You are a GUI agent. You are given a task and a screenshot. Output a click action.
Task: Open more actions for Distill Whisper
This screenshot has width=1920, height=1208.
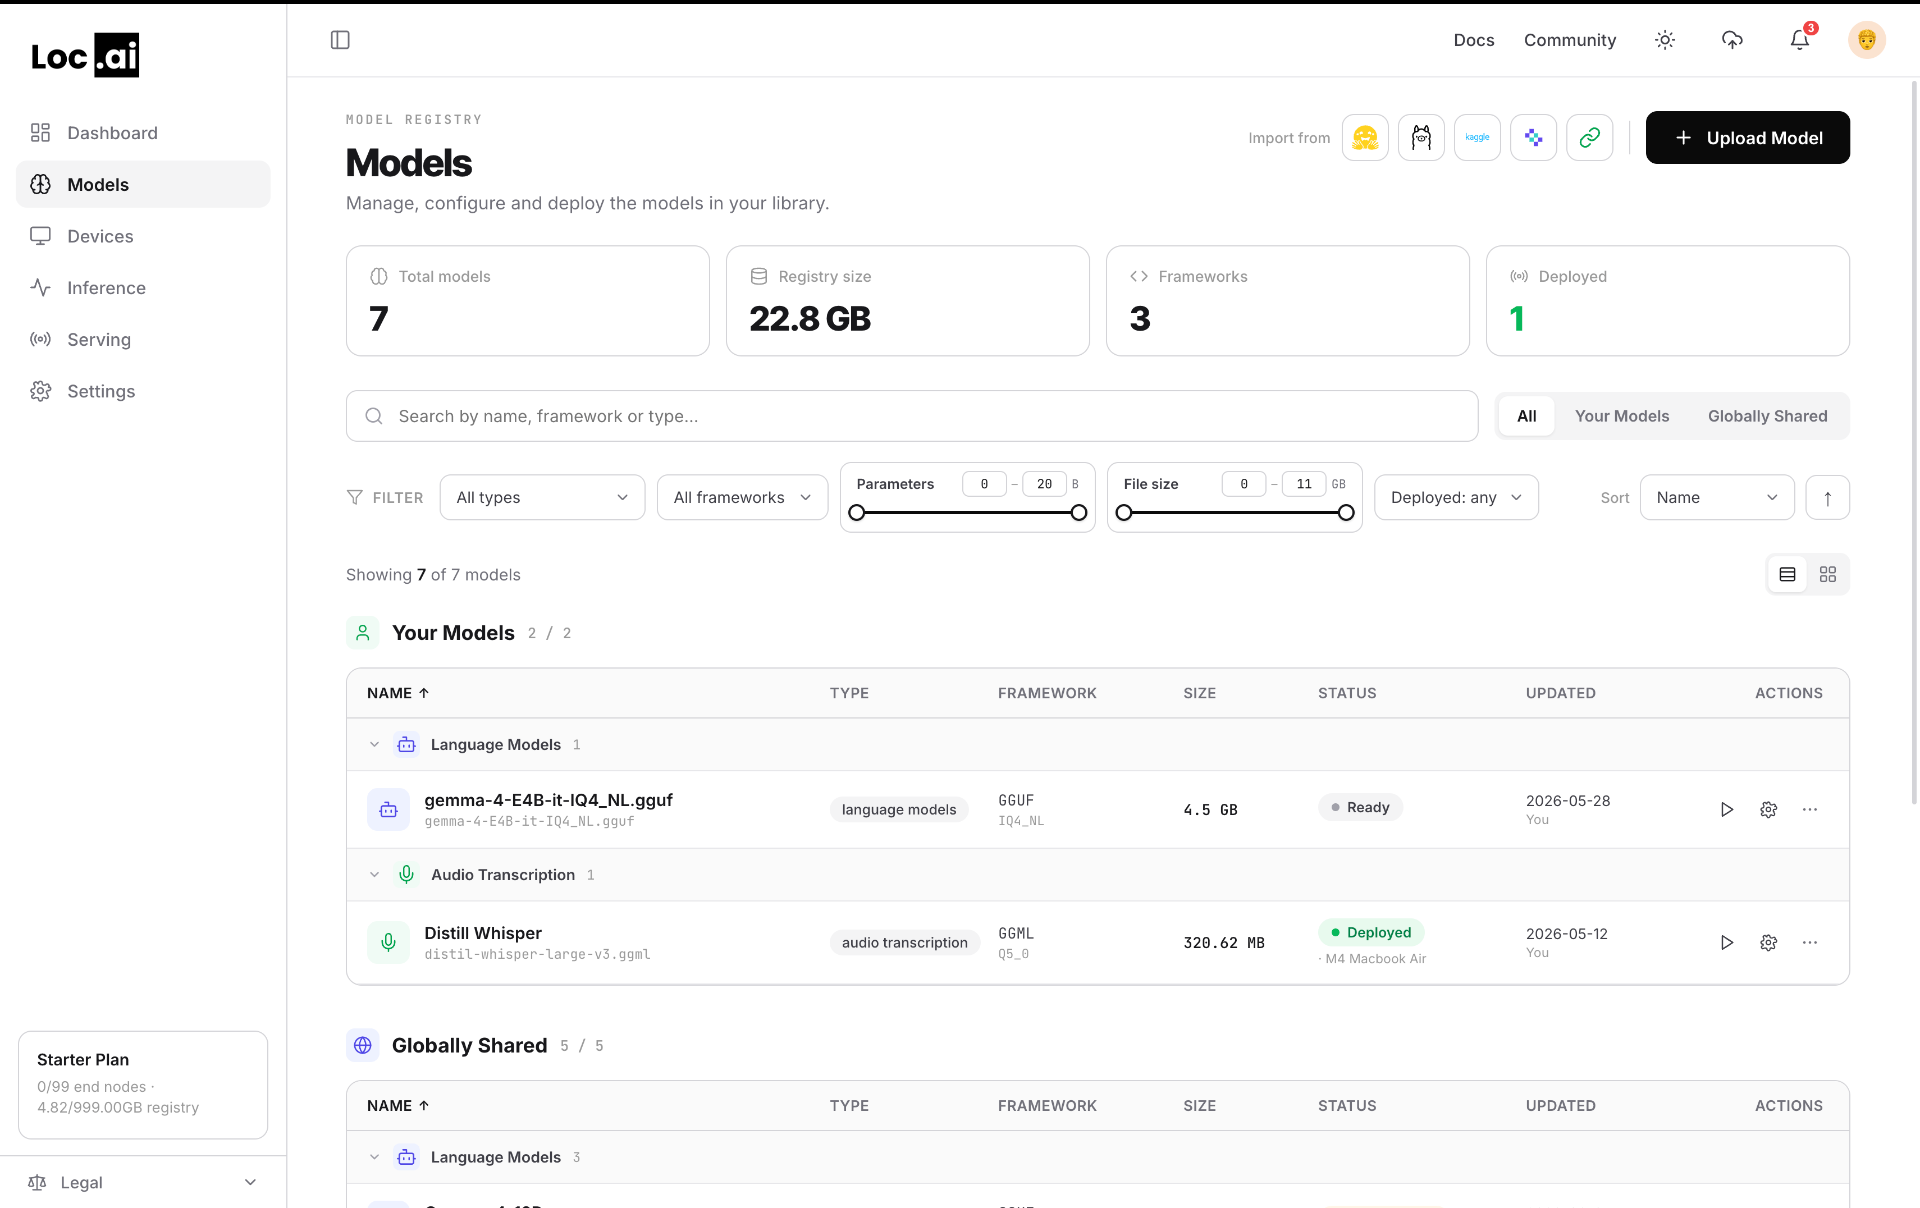(1810, 943)
